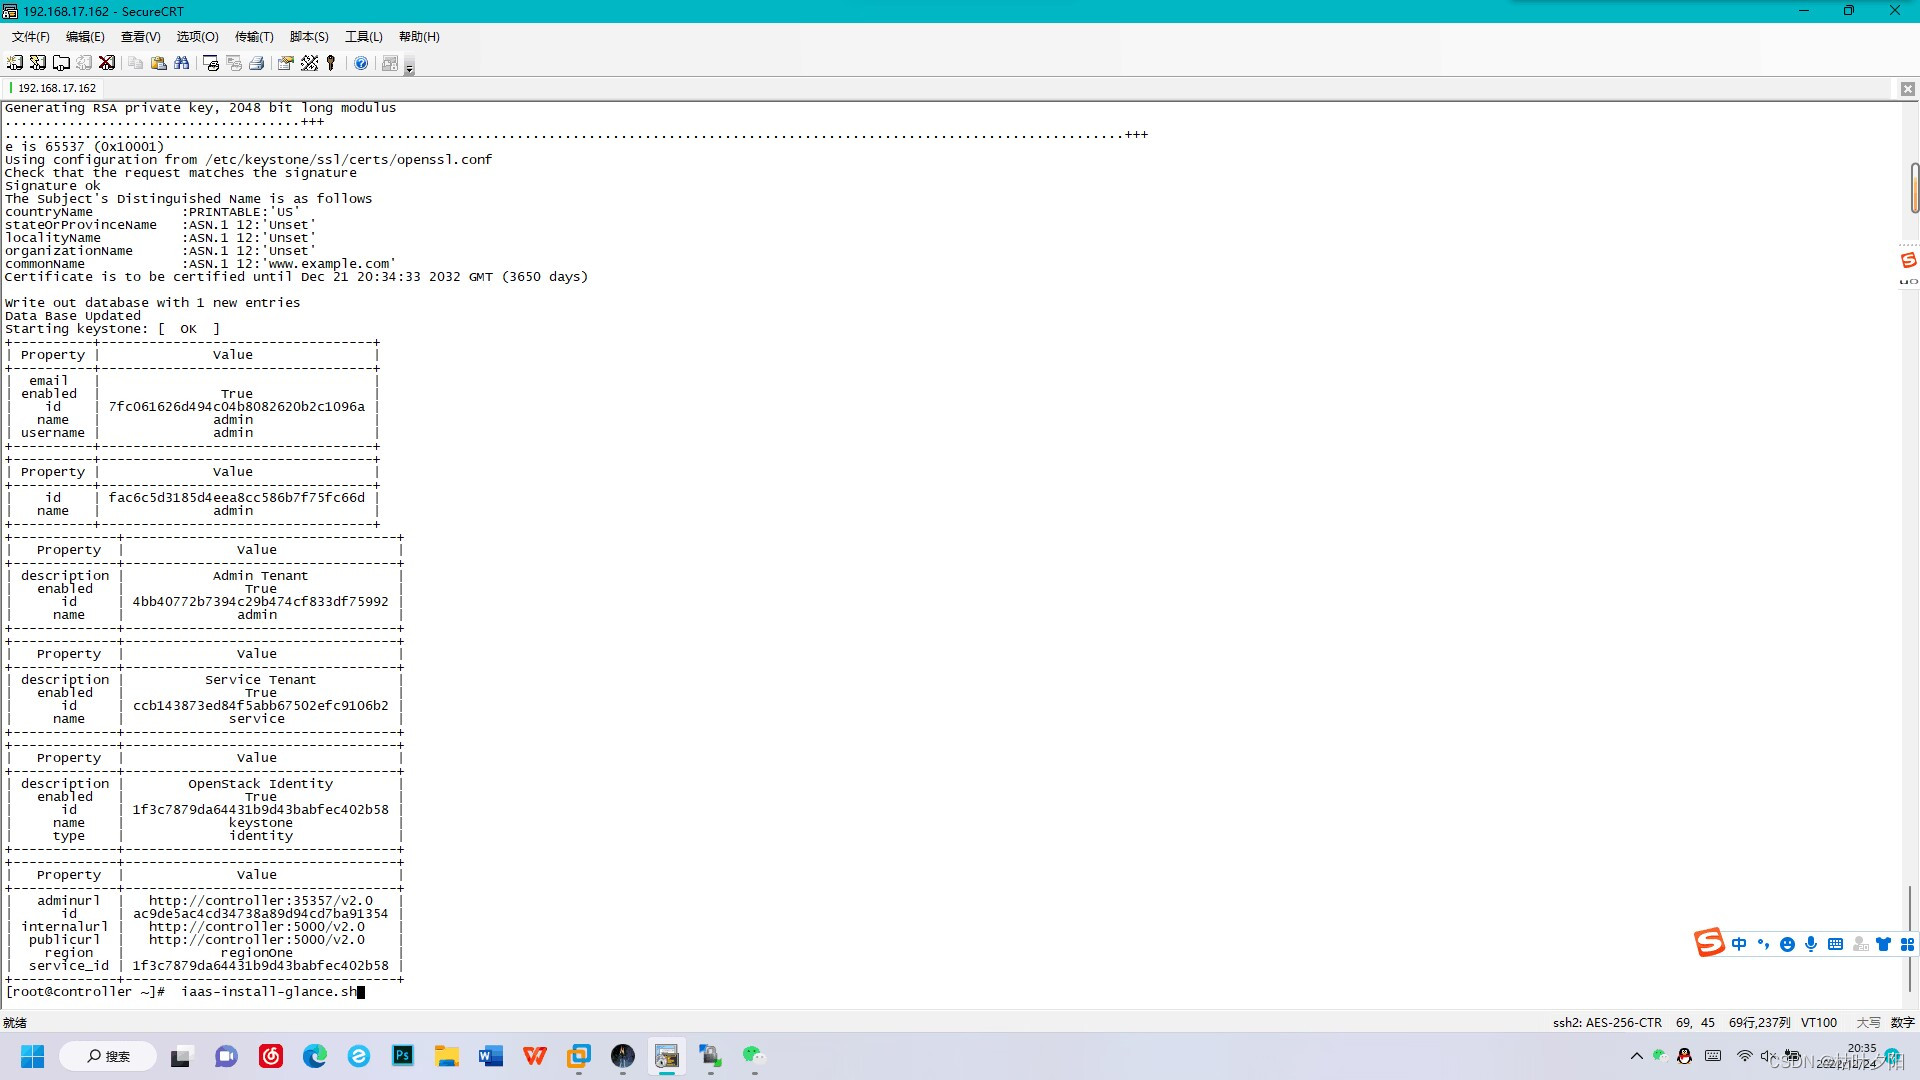Open the Sogou toolbox grid menu

pos(1907,944)
